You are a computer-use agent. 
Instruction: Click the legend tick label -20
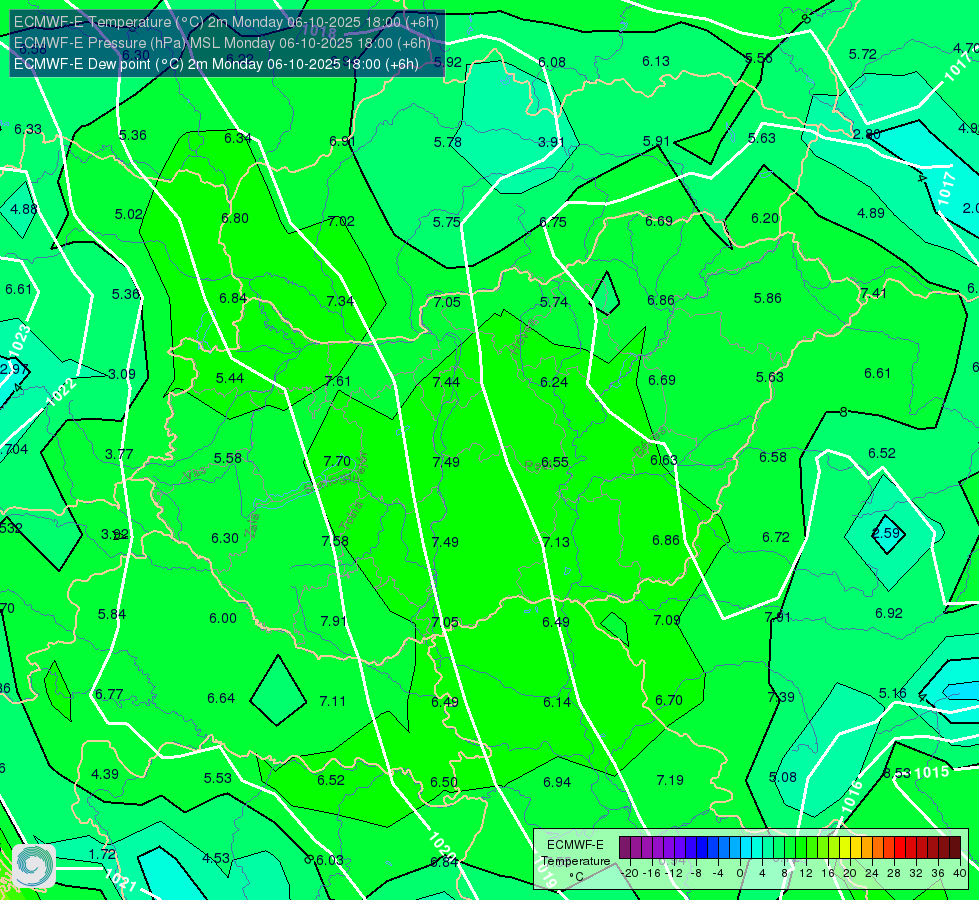631,873
